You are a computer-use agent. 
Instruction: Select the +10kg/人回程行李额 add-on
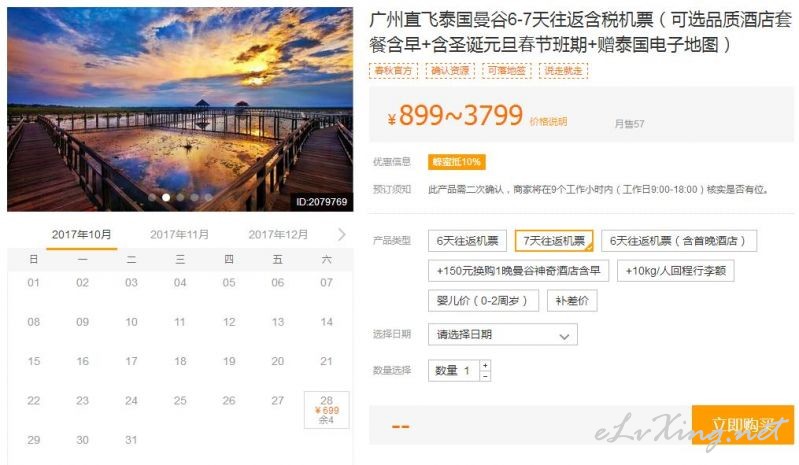(x=675, y=270)
